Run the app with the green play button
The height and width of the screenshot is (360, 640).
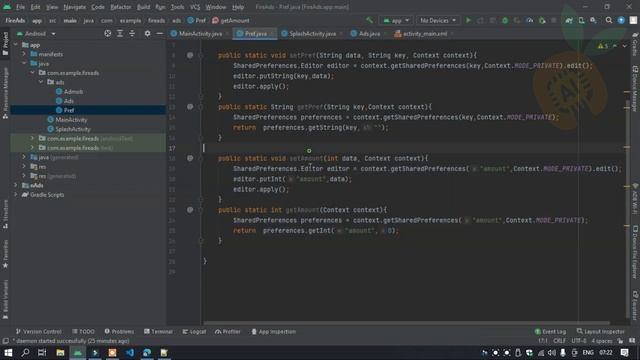[468, 20]
